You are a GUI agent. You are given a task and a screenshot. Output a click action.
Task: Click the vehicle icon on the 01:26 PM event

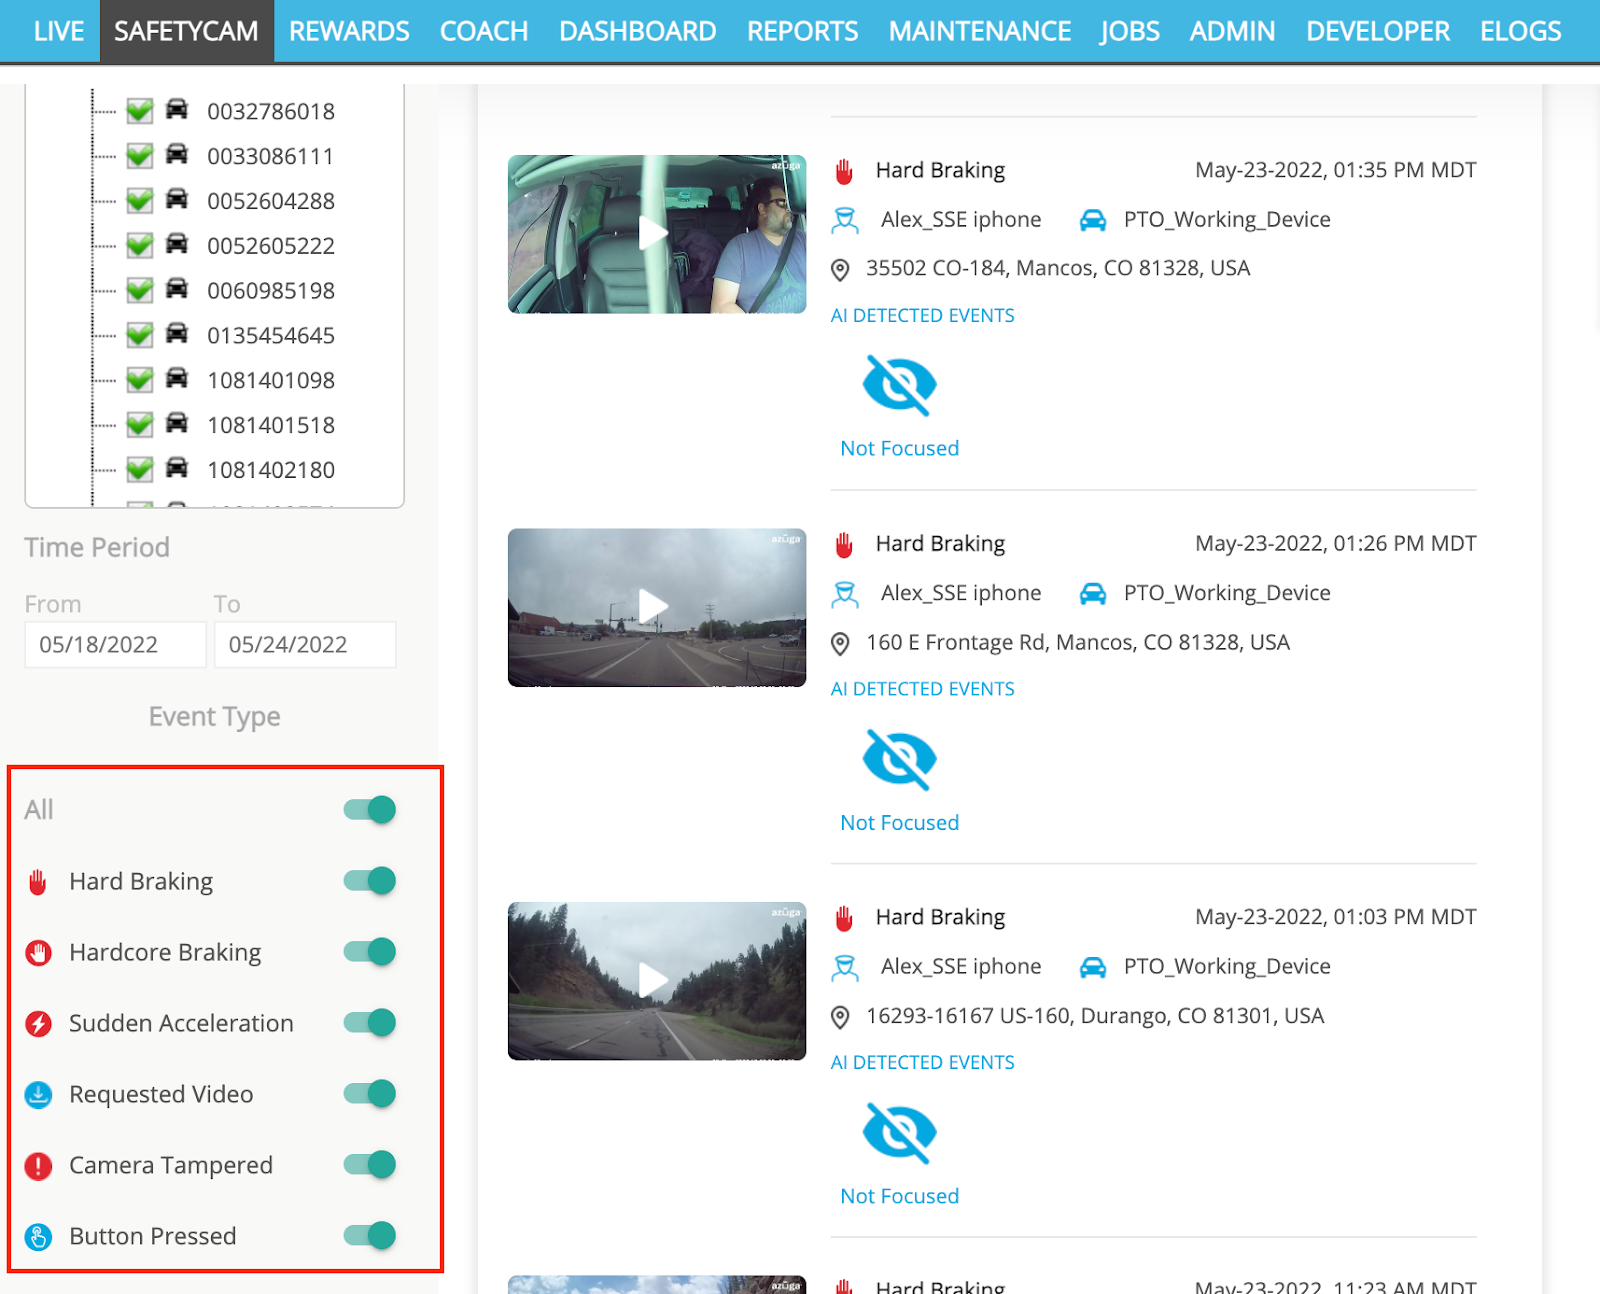1093,594
